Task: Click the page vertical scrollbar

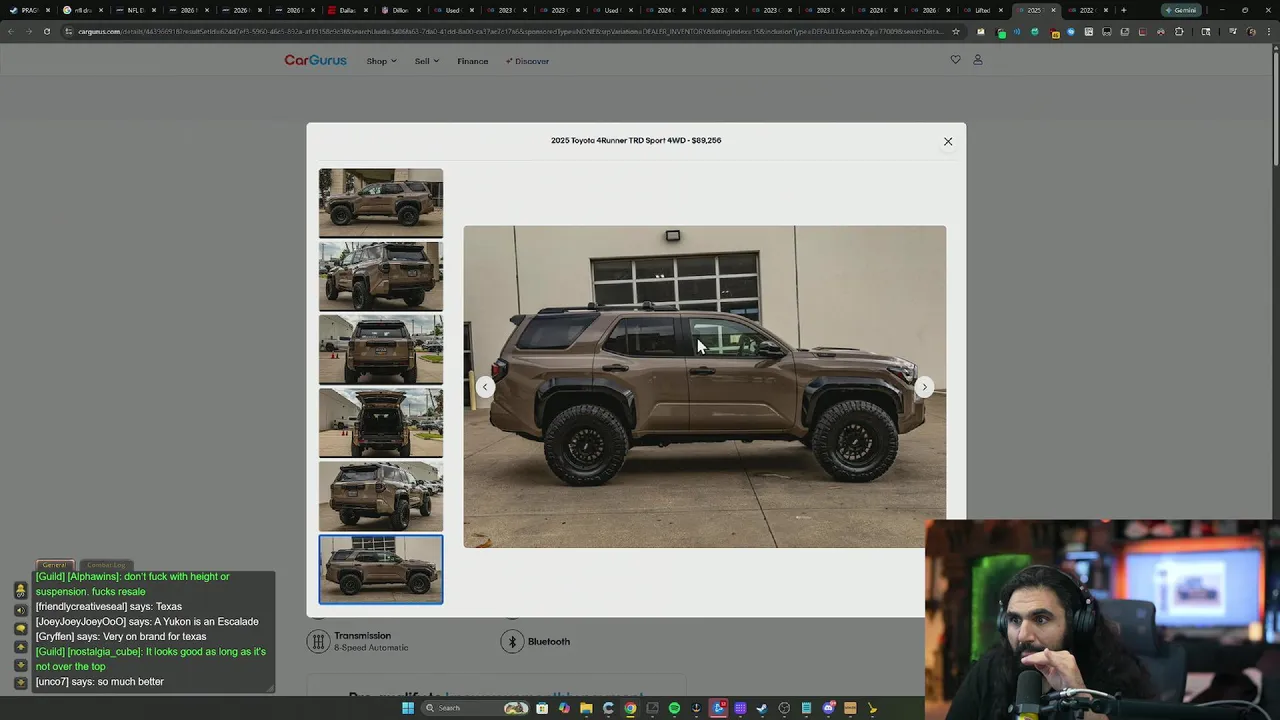Action: (x=1275, y=110)
